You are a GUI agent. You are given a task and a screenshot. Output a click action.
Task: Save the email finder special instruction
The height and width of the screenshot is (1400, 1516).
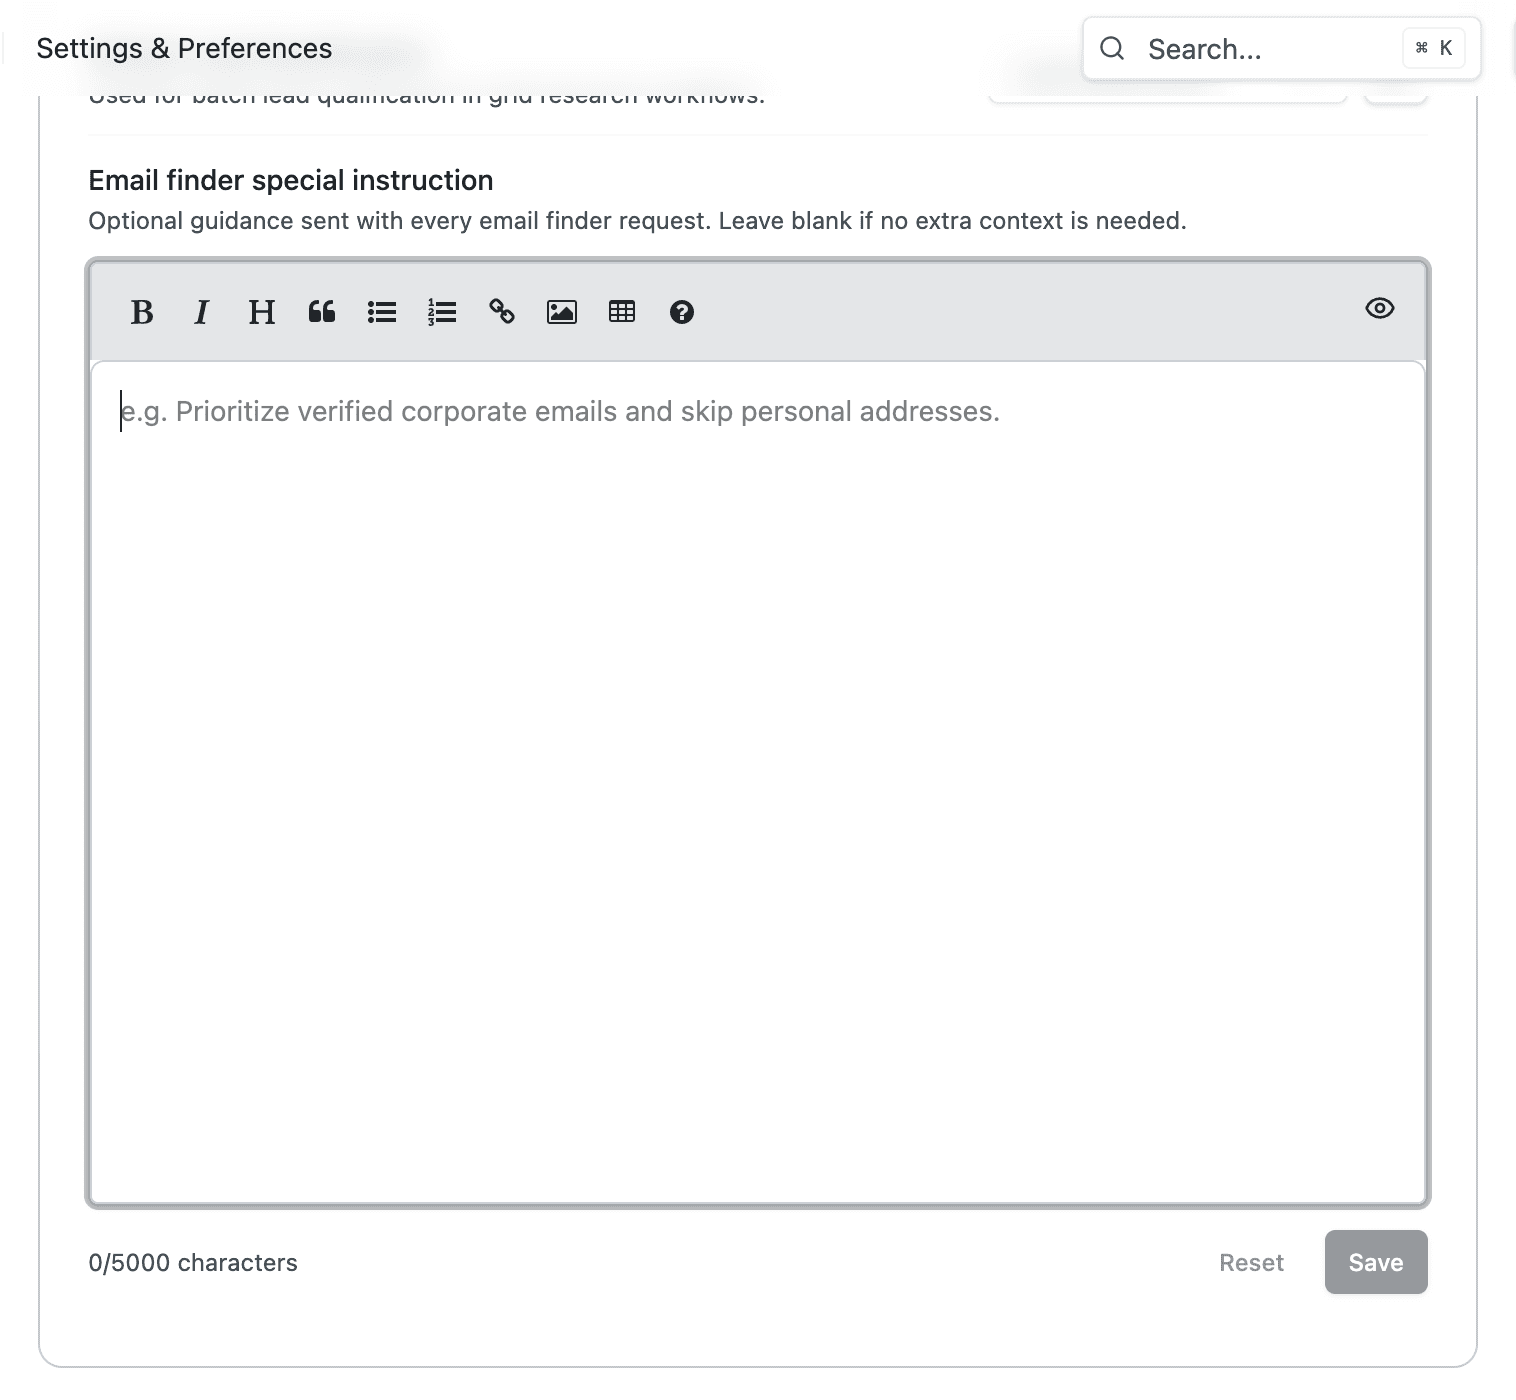point(1375,1262)
